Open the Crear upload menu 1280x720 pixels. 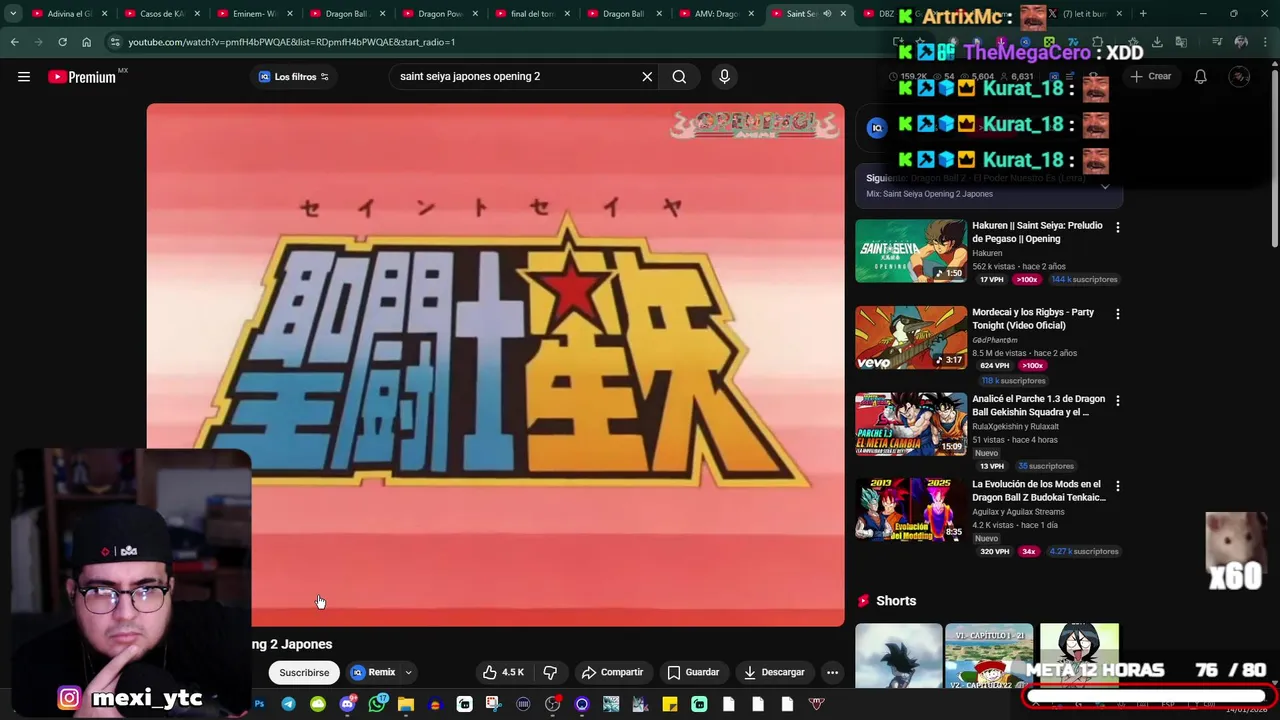[x=1151, y=77]
